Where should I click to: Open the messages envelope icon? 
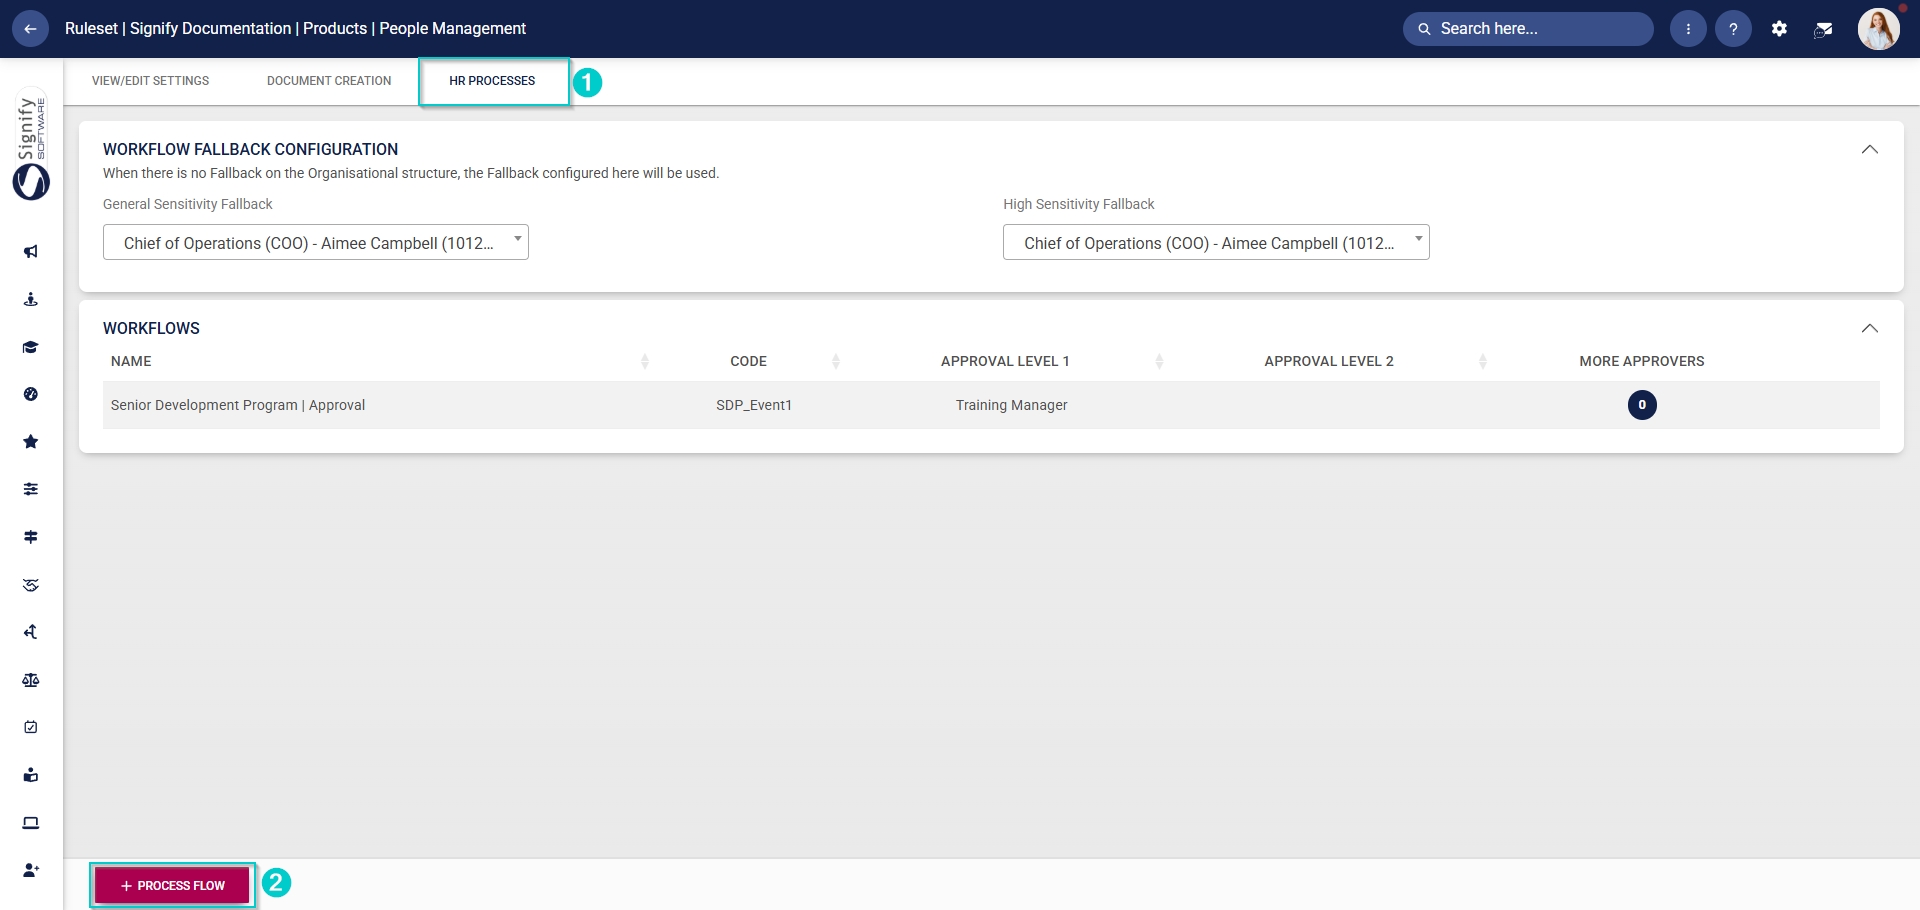coord(1823,29)
